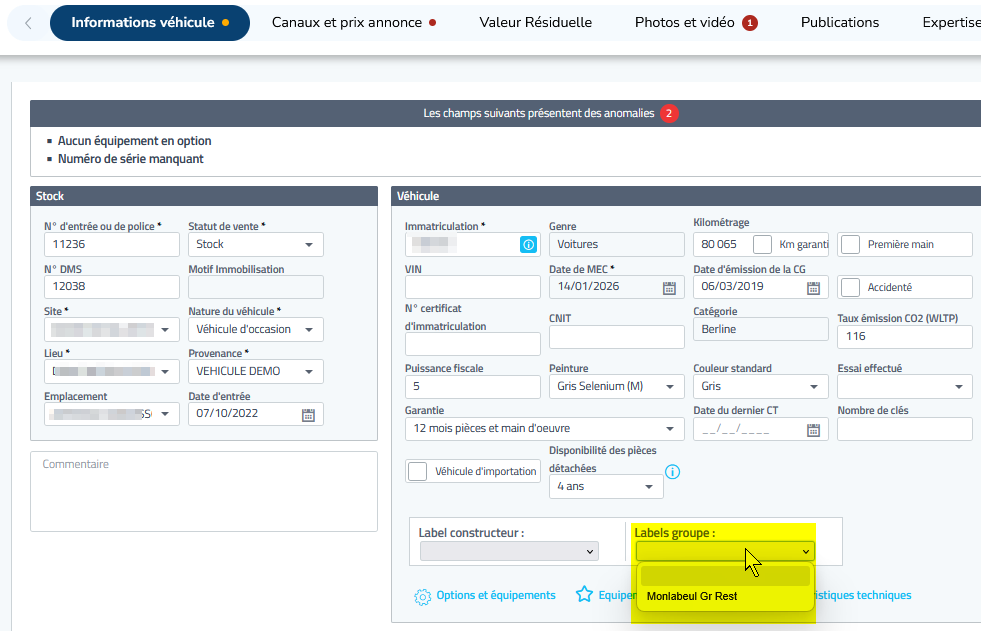This screenshot has height=631, width=981.
Task: Click the N° DMS field
Action: click(x=111, y=286)
